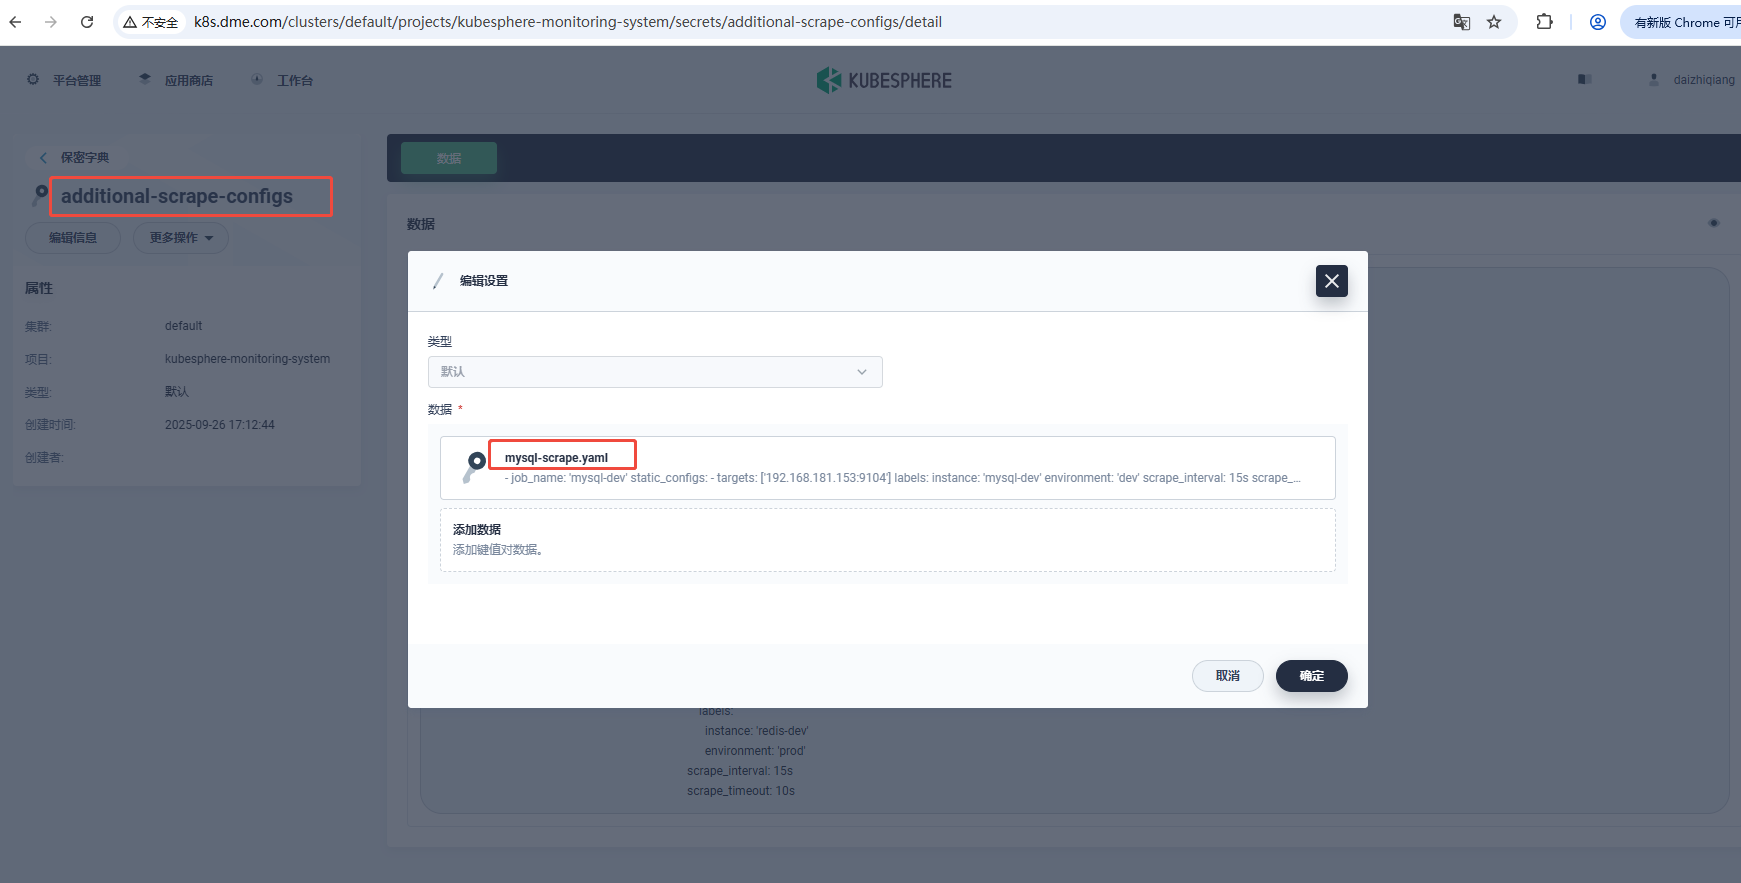Click the key icon beside mysql-scrape.yaml
The width and height of the screenshot is (1741, 883).
coord(475,466)
